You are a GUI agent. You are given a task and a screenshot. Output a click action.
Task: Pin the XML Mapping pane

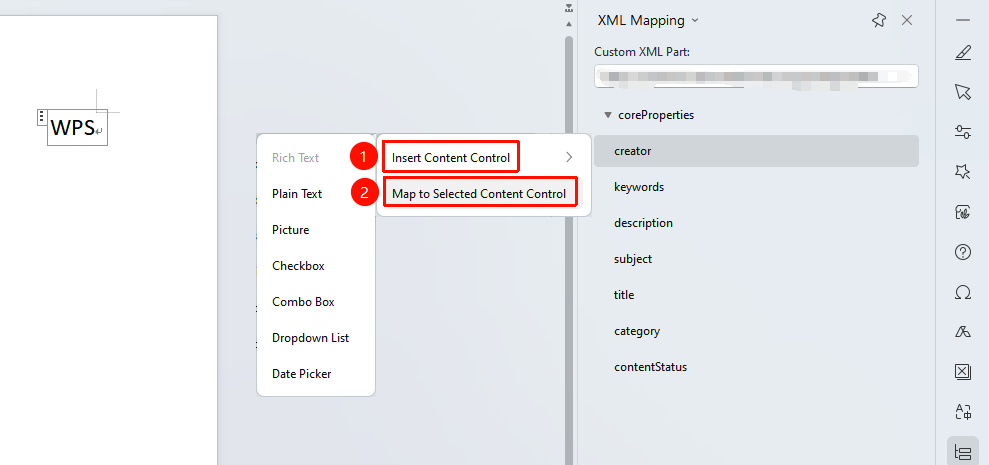pos(878,20)
